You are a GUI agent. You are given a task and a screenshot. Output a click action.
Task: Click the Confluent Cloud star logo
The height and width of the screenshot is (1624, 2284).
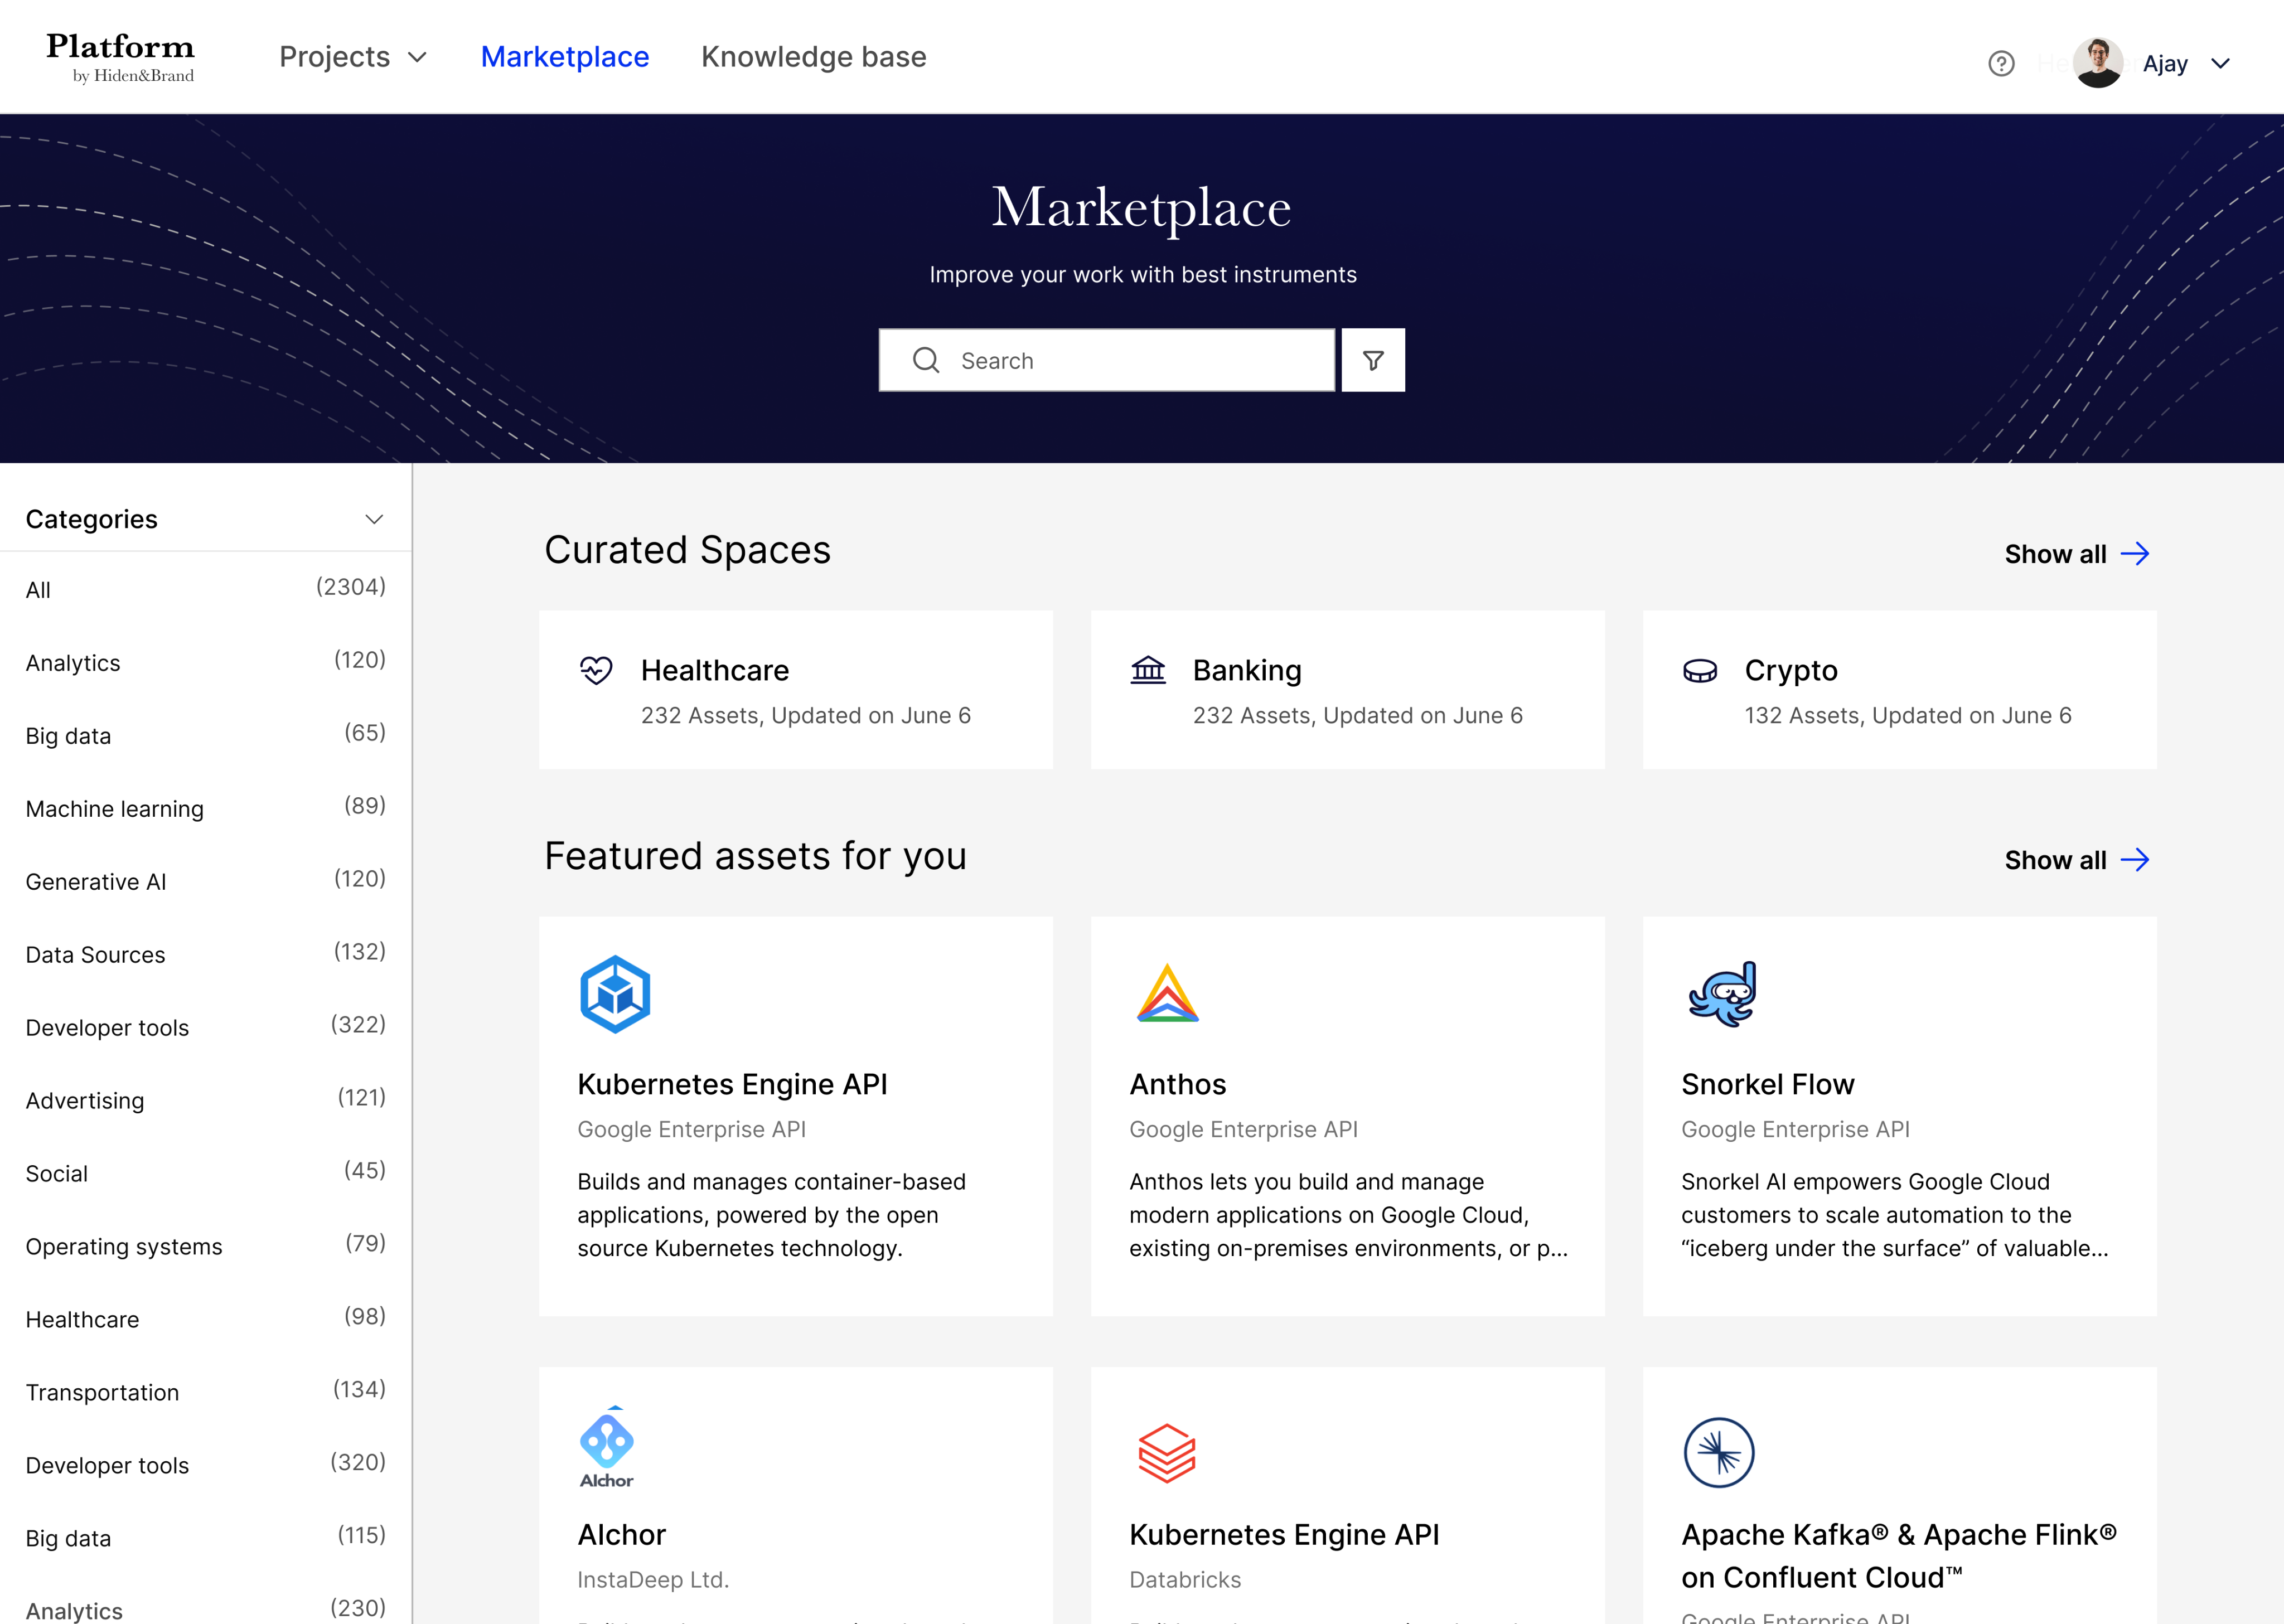click(1719, 1453)
